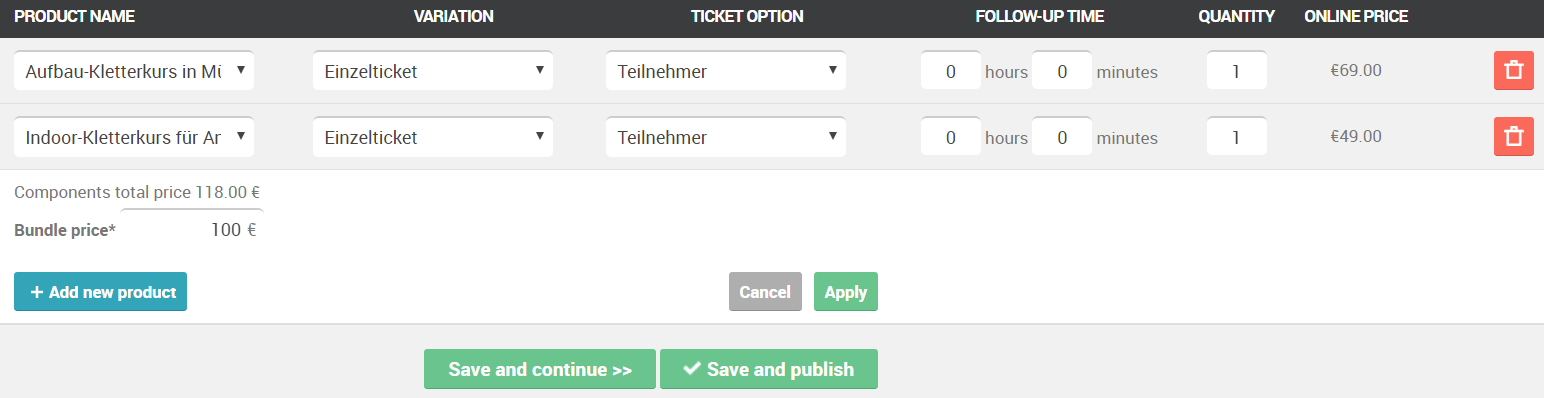This screenshot has height=398, width=1544.
Task: Delete the Aufbau-Kletterkurs row via trash icon
Action: 1513,71
